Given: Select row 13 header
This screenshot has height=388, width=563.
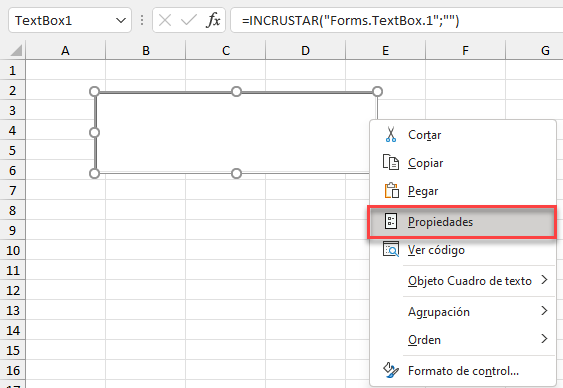Looking at the screenshot, I should 13,310.
